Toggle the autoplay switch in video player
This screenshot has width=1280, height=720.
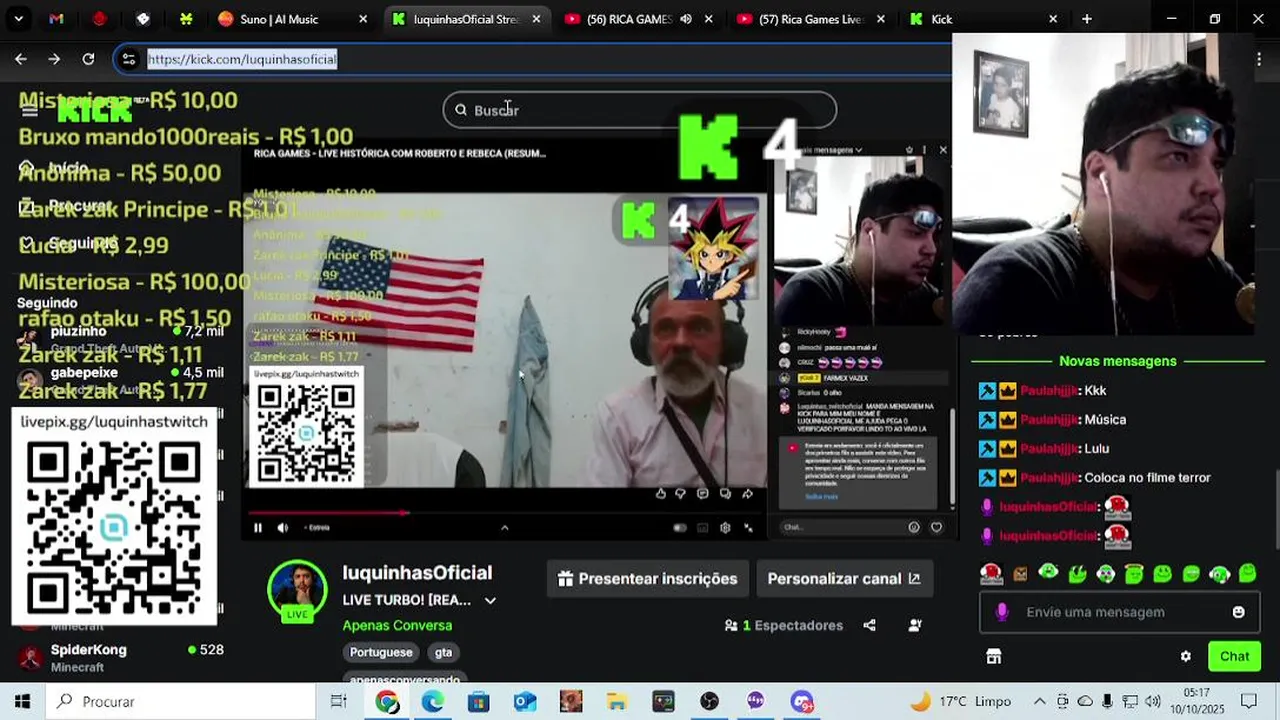(680, 528)
